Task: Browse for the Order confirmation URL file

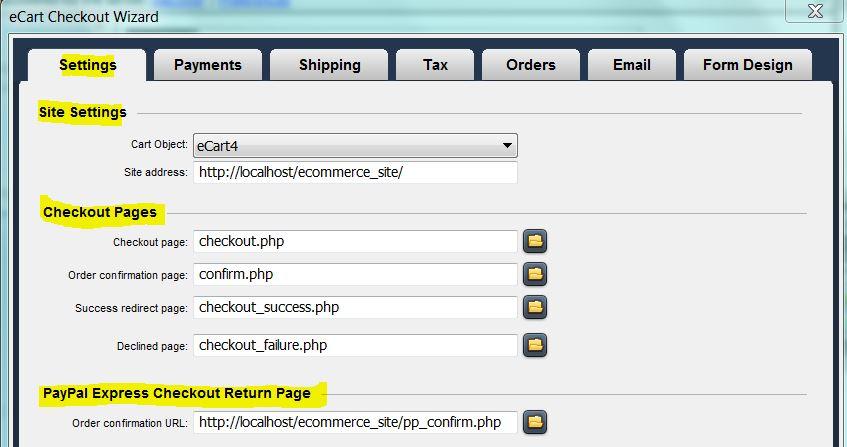Action: coord(535,422)
